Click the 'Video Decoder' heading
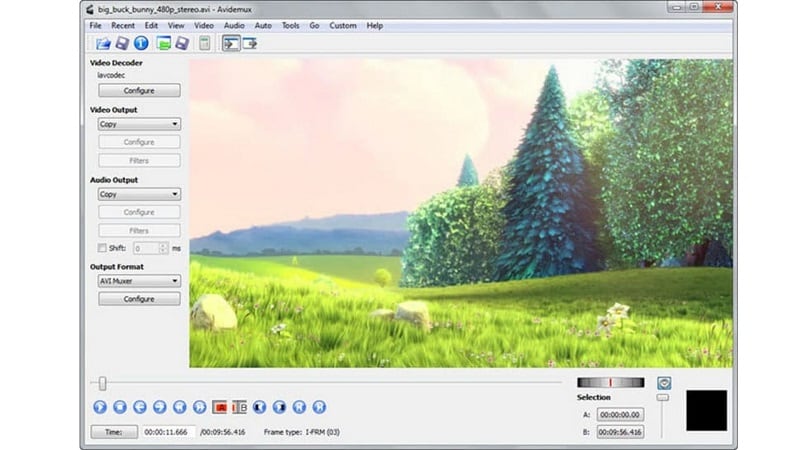This screenshot has width=800, height=450. pyautogui.click(x=116, y=63)
